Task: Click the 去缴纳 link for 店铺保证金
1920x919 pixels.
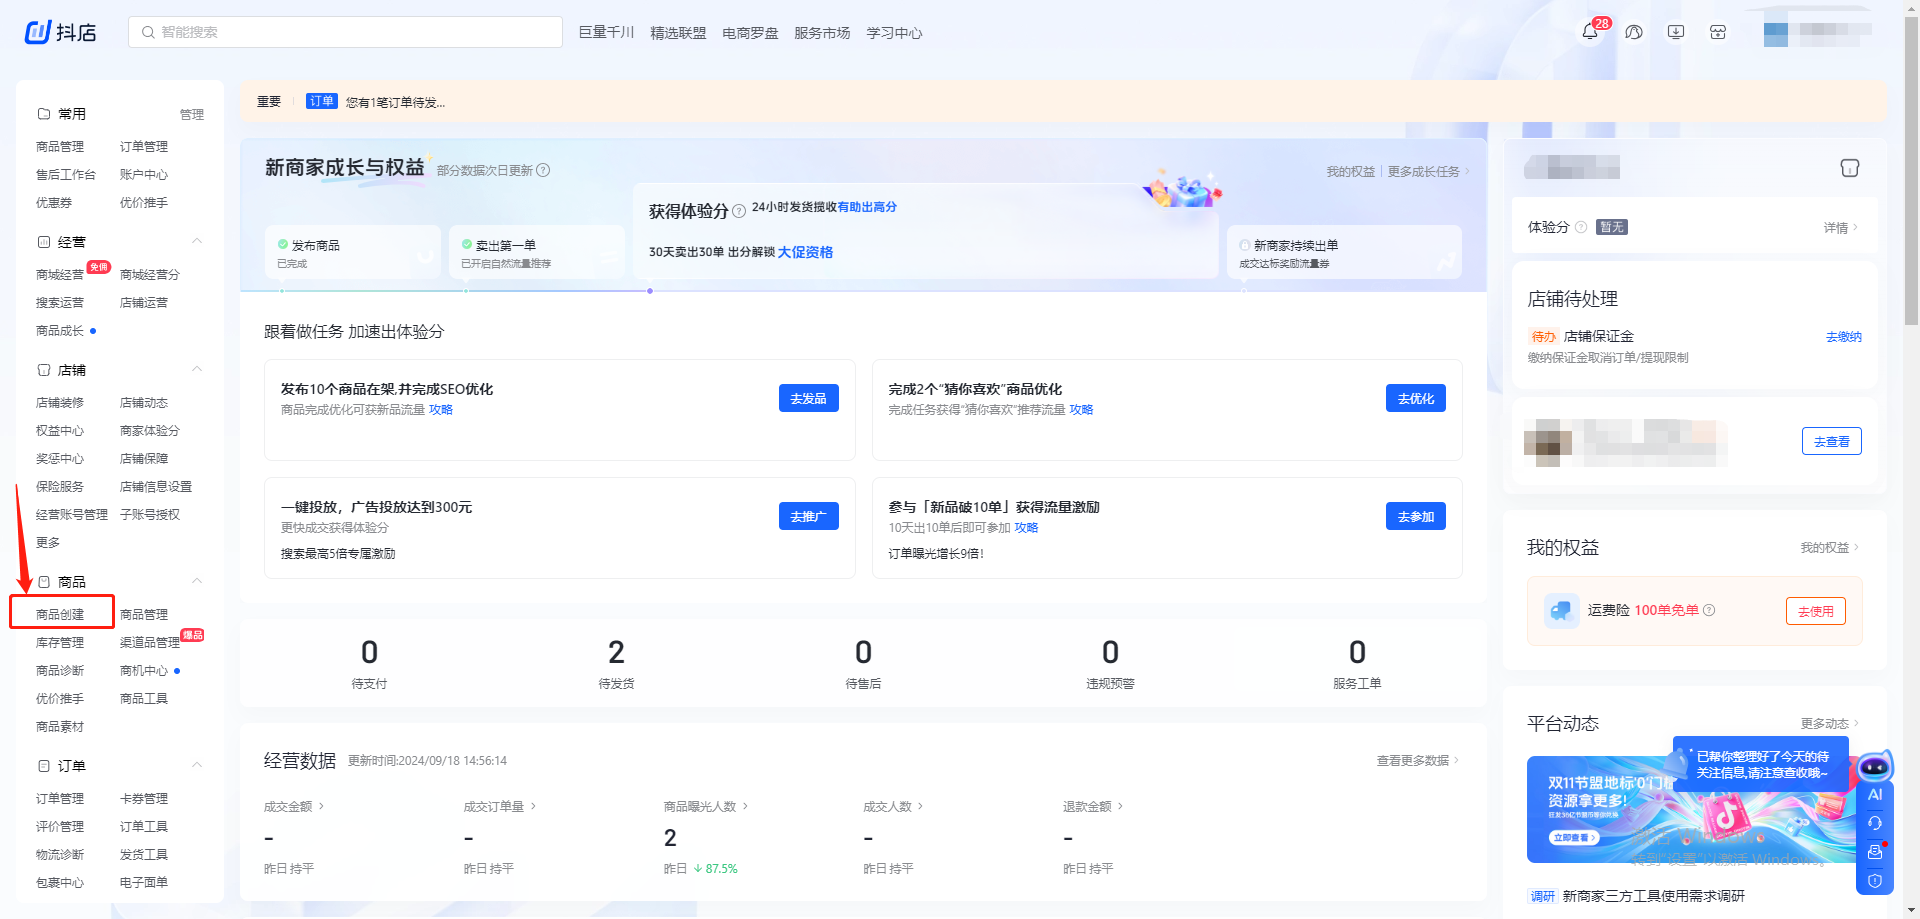Action: point(1844,337)
